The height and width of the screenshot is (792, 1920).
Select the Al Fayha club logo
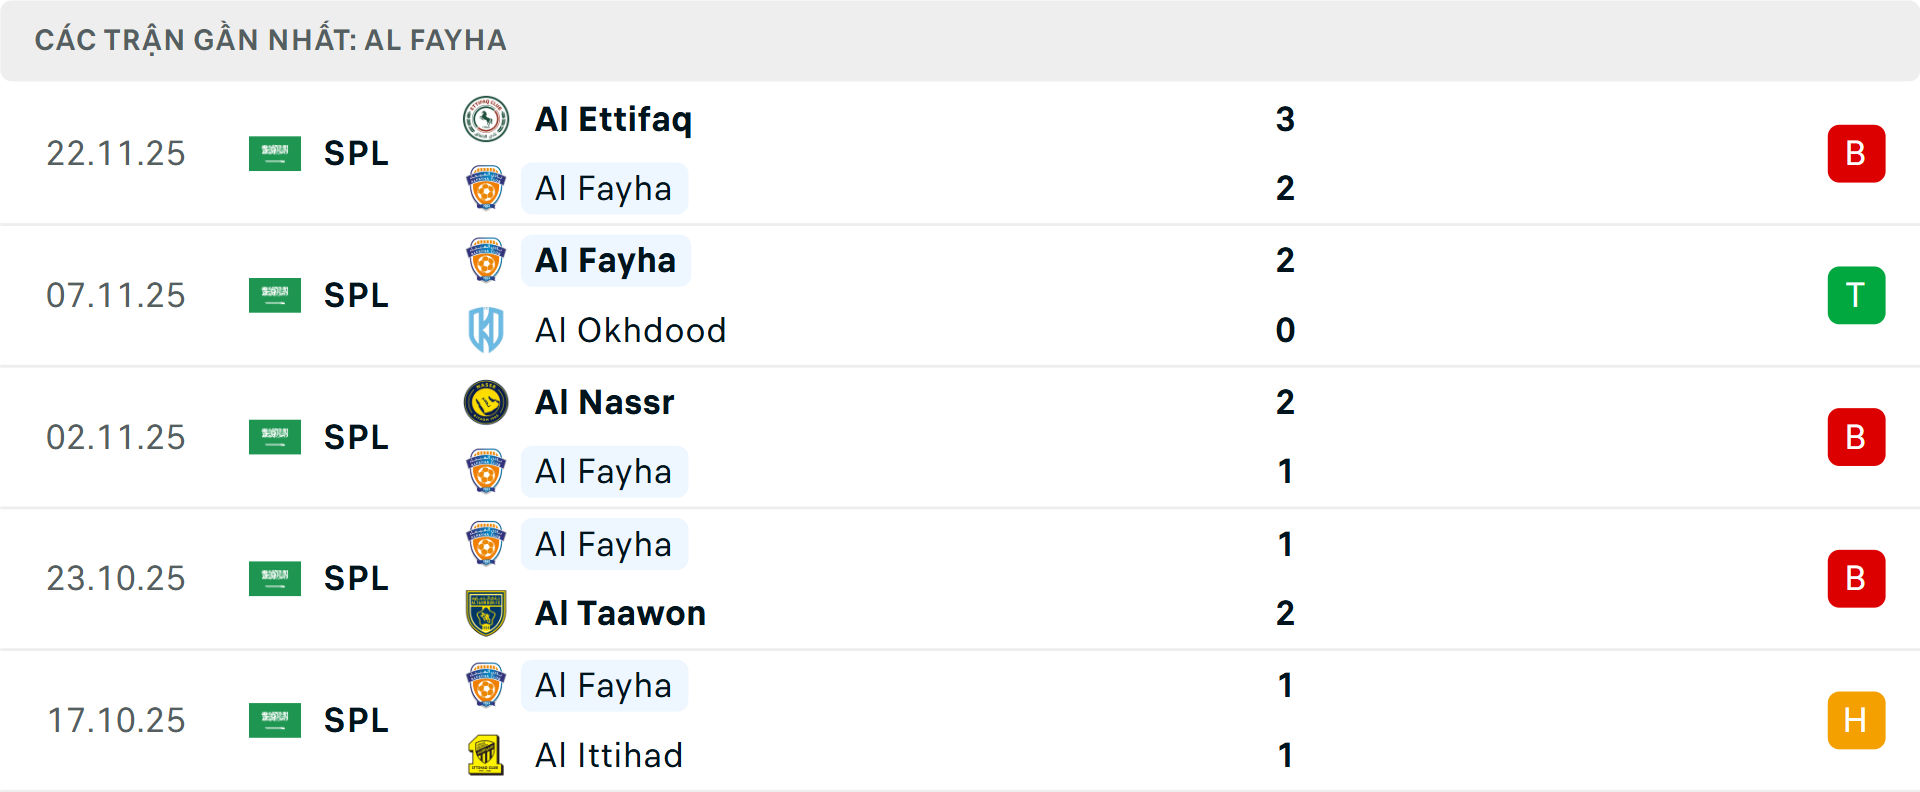click(487, 188)
